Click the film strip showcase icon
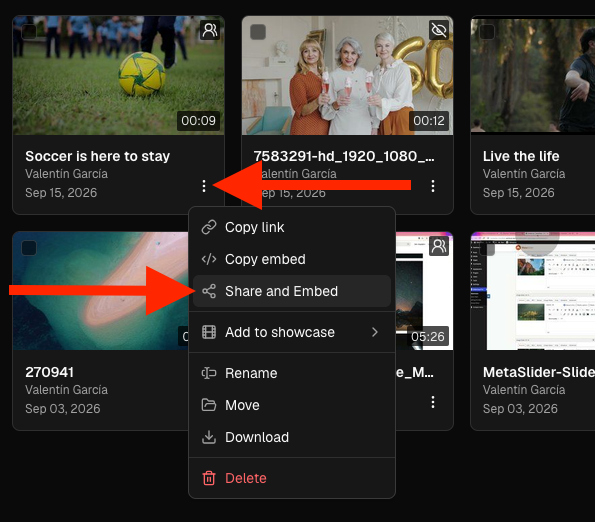The width and height of the screenshot is (595, 522). coord(209,332)
